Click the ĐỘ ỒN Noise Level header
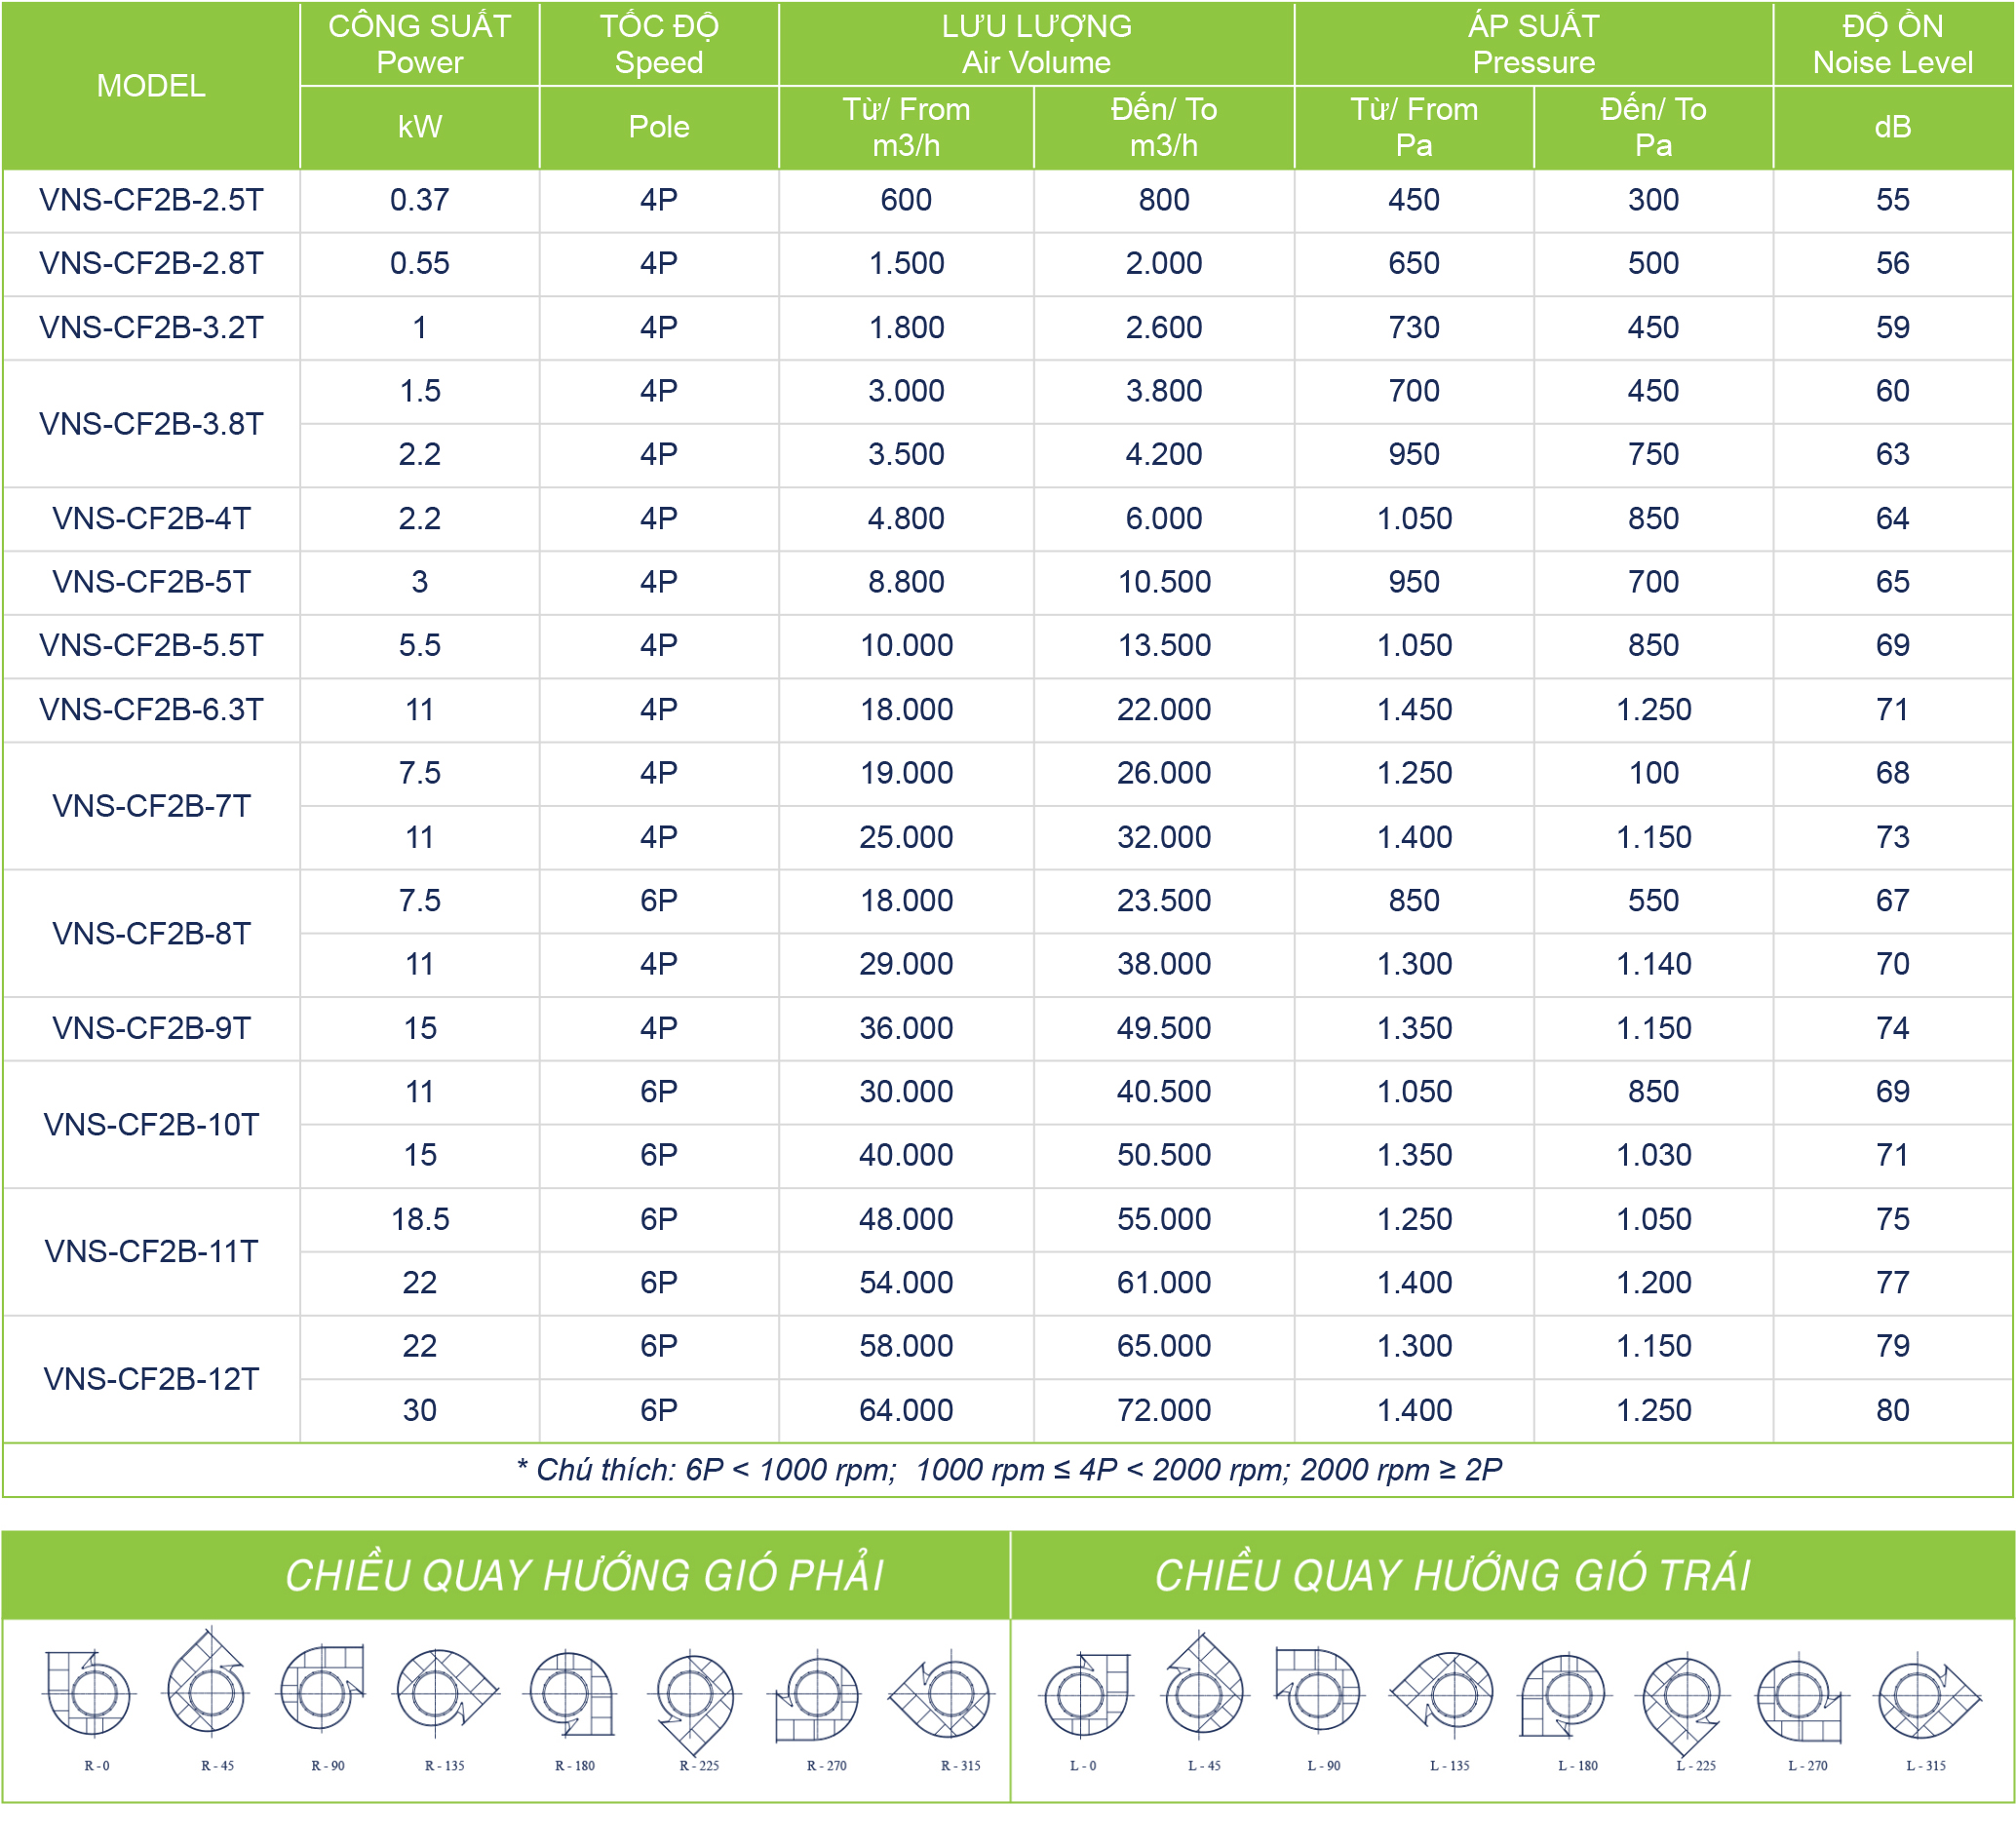Screen dimensions: 2016x1843 click(x=1893, y=44)
